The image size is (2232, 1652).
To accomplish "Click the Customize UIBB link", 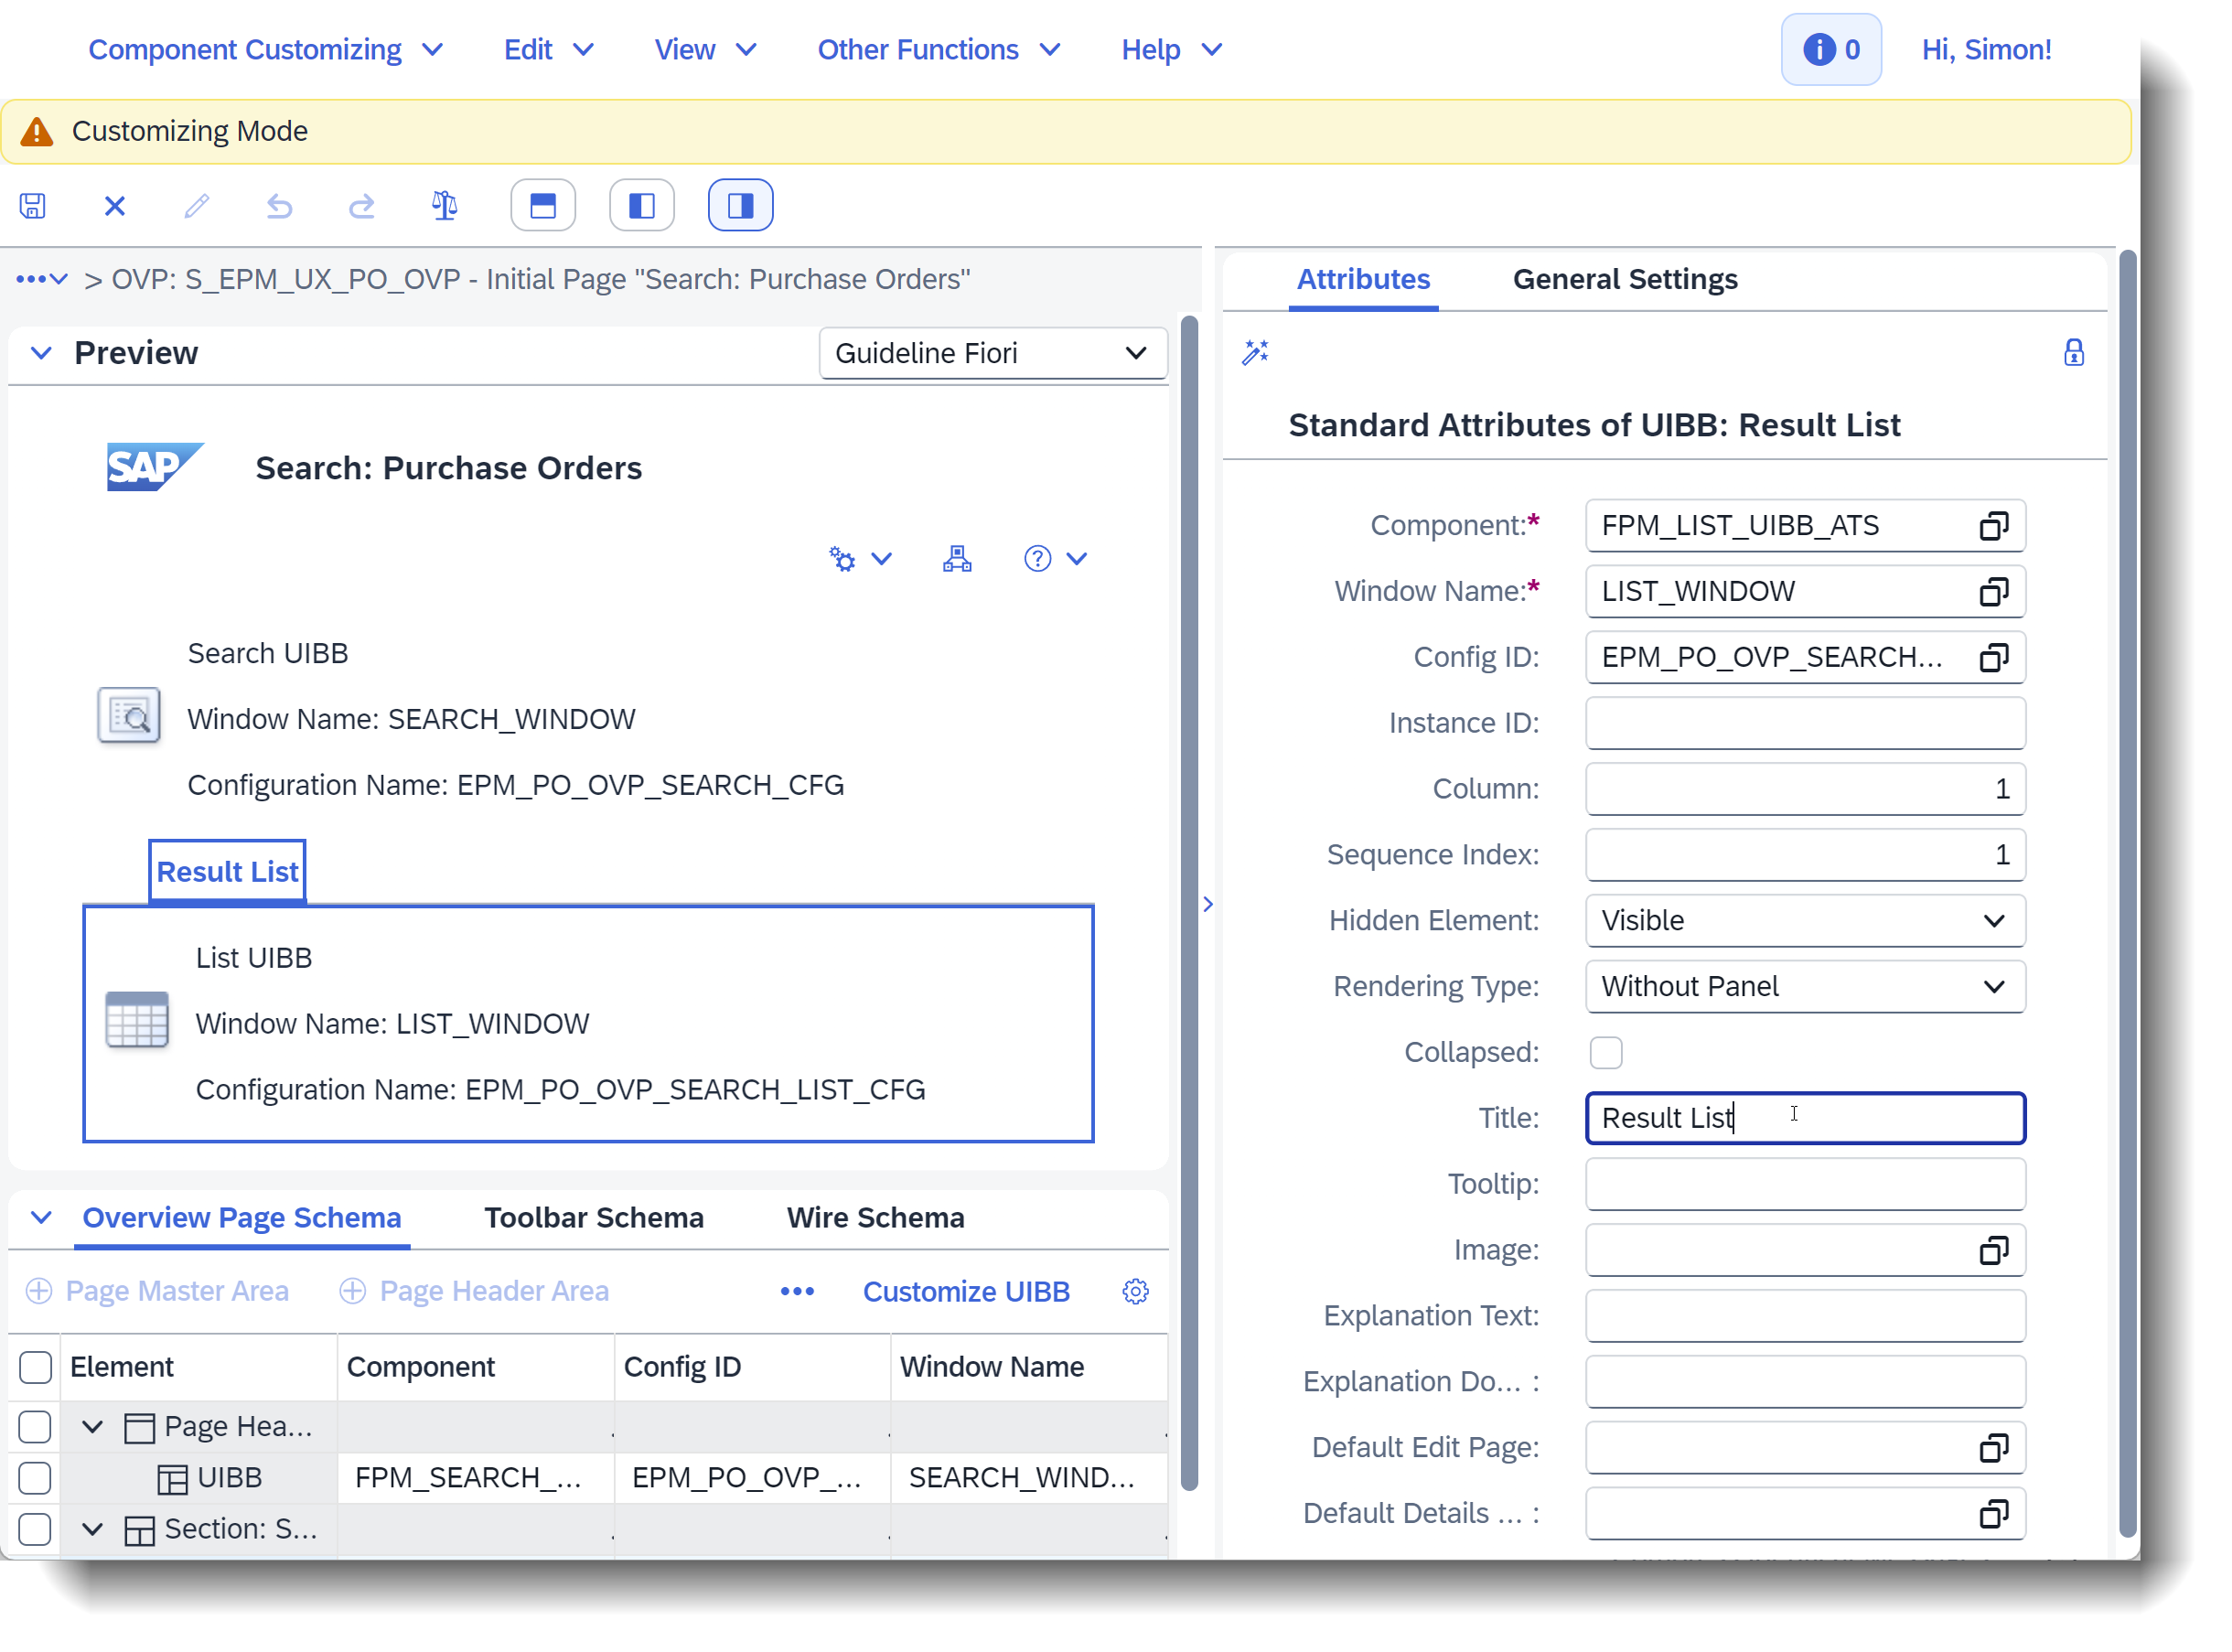I will pos(965,1291).
